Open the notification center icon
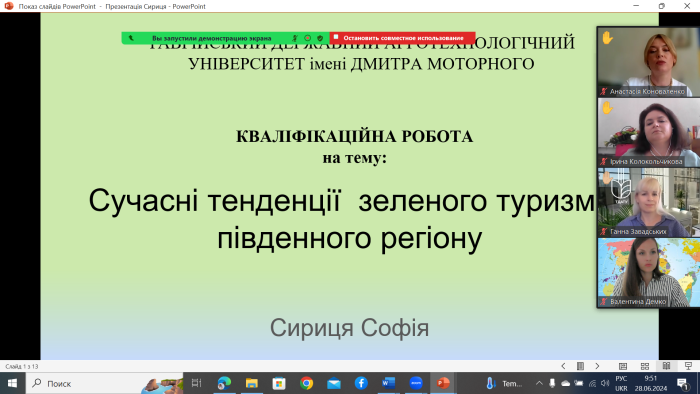700x394 pixels. 683,384
